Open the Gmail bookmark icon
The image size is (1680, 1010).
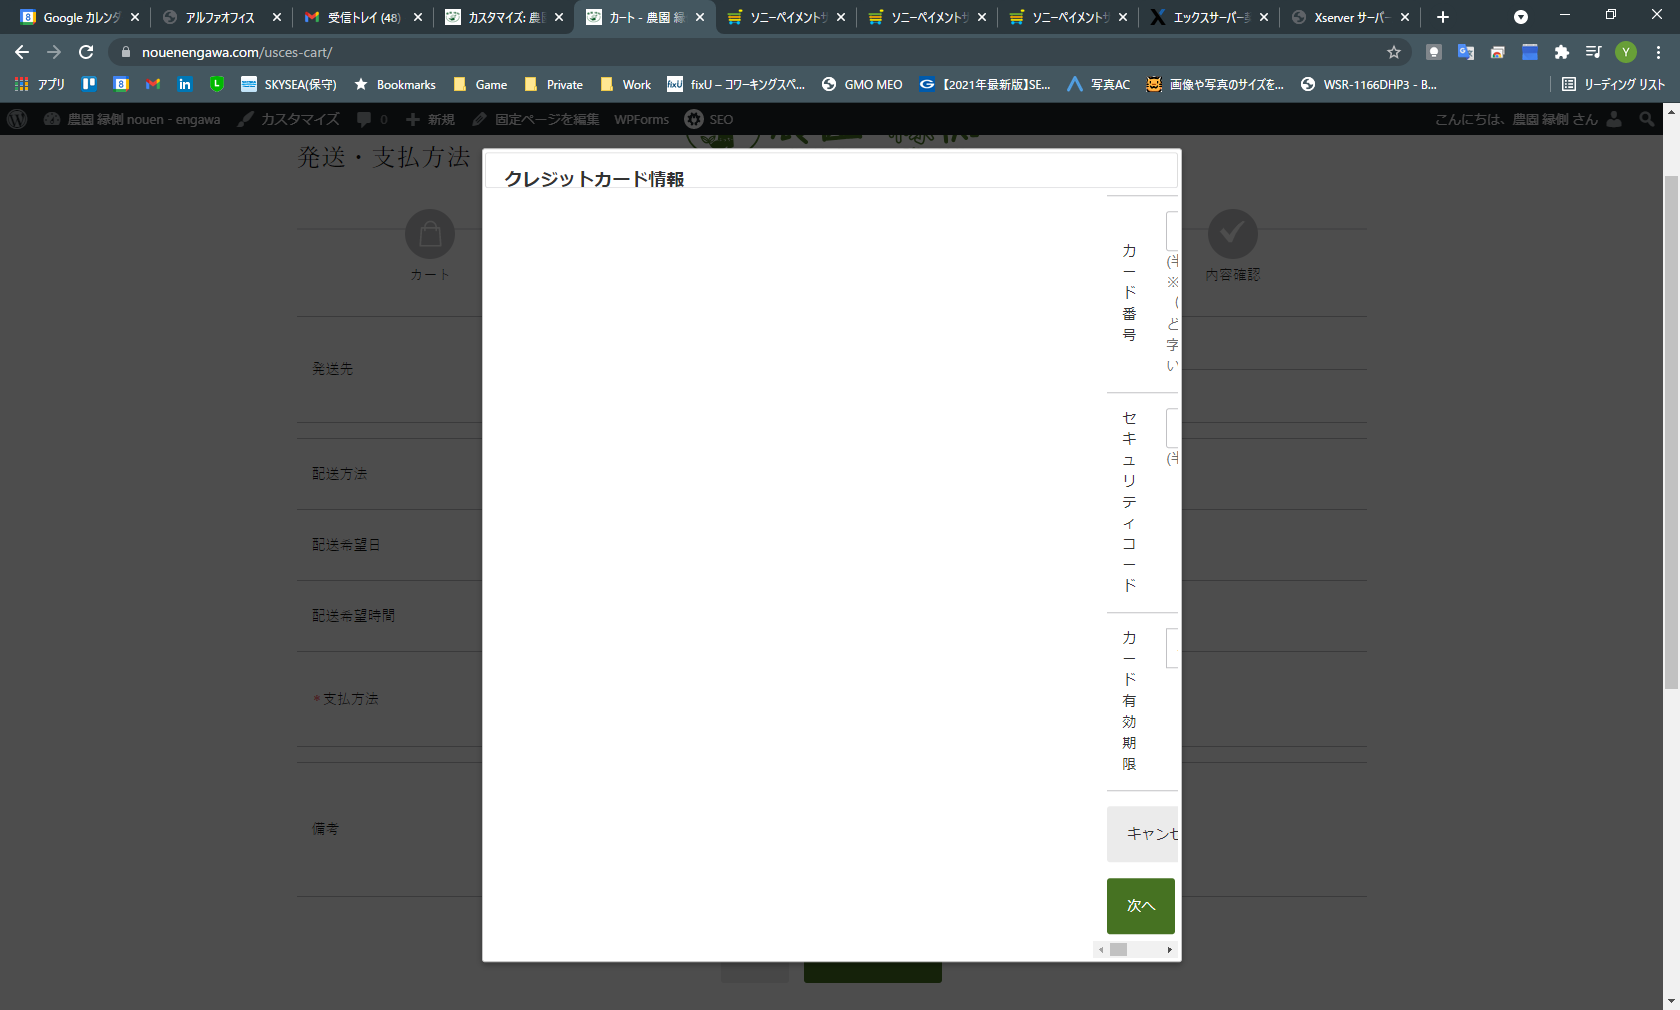(153, 85)
